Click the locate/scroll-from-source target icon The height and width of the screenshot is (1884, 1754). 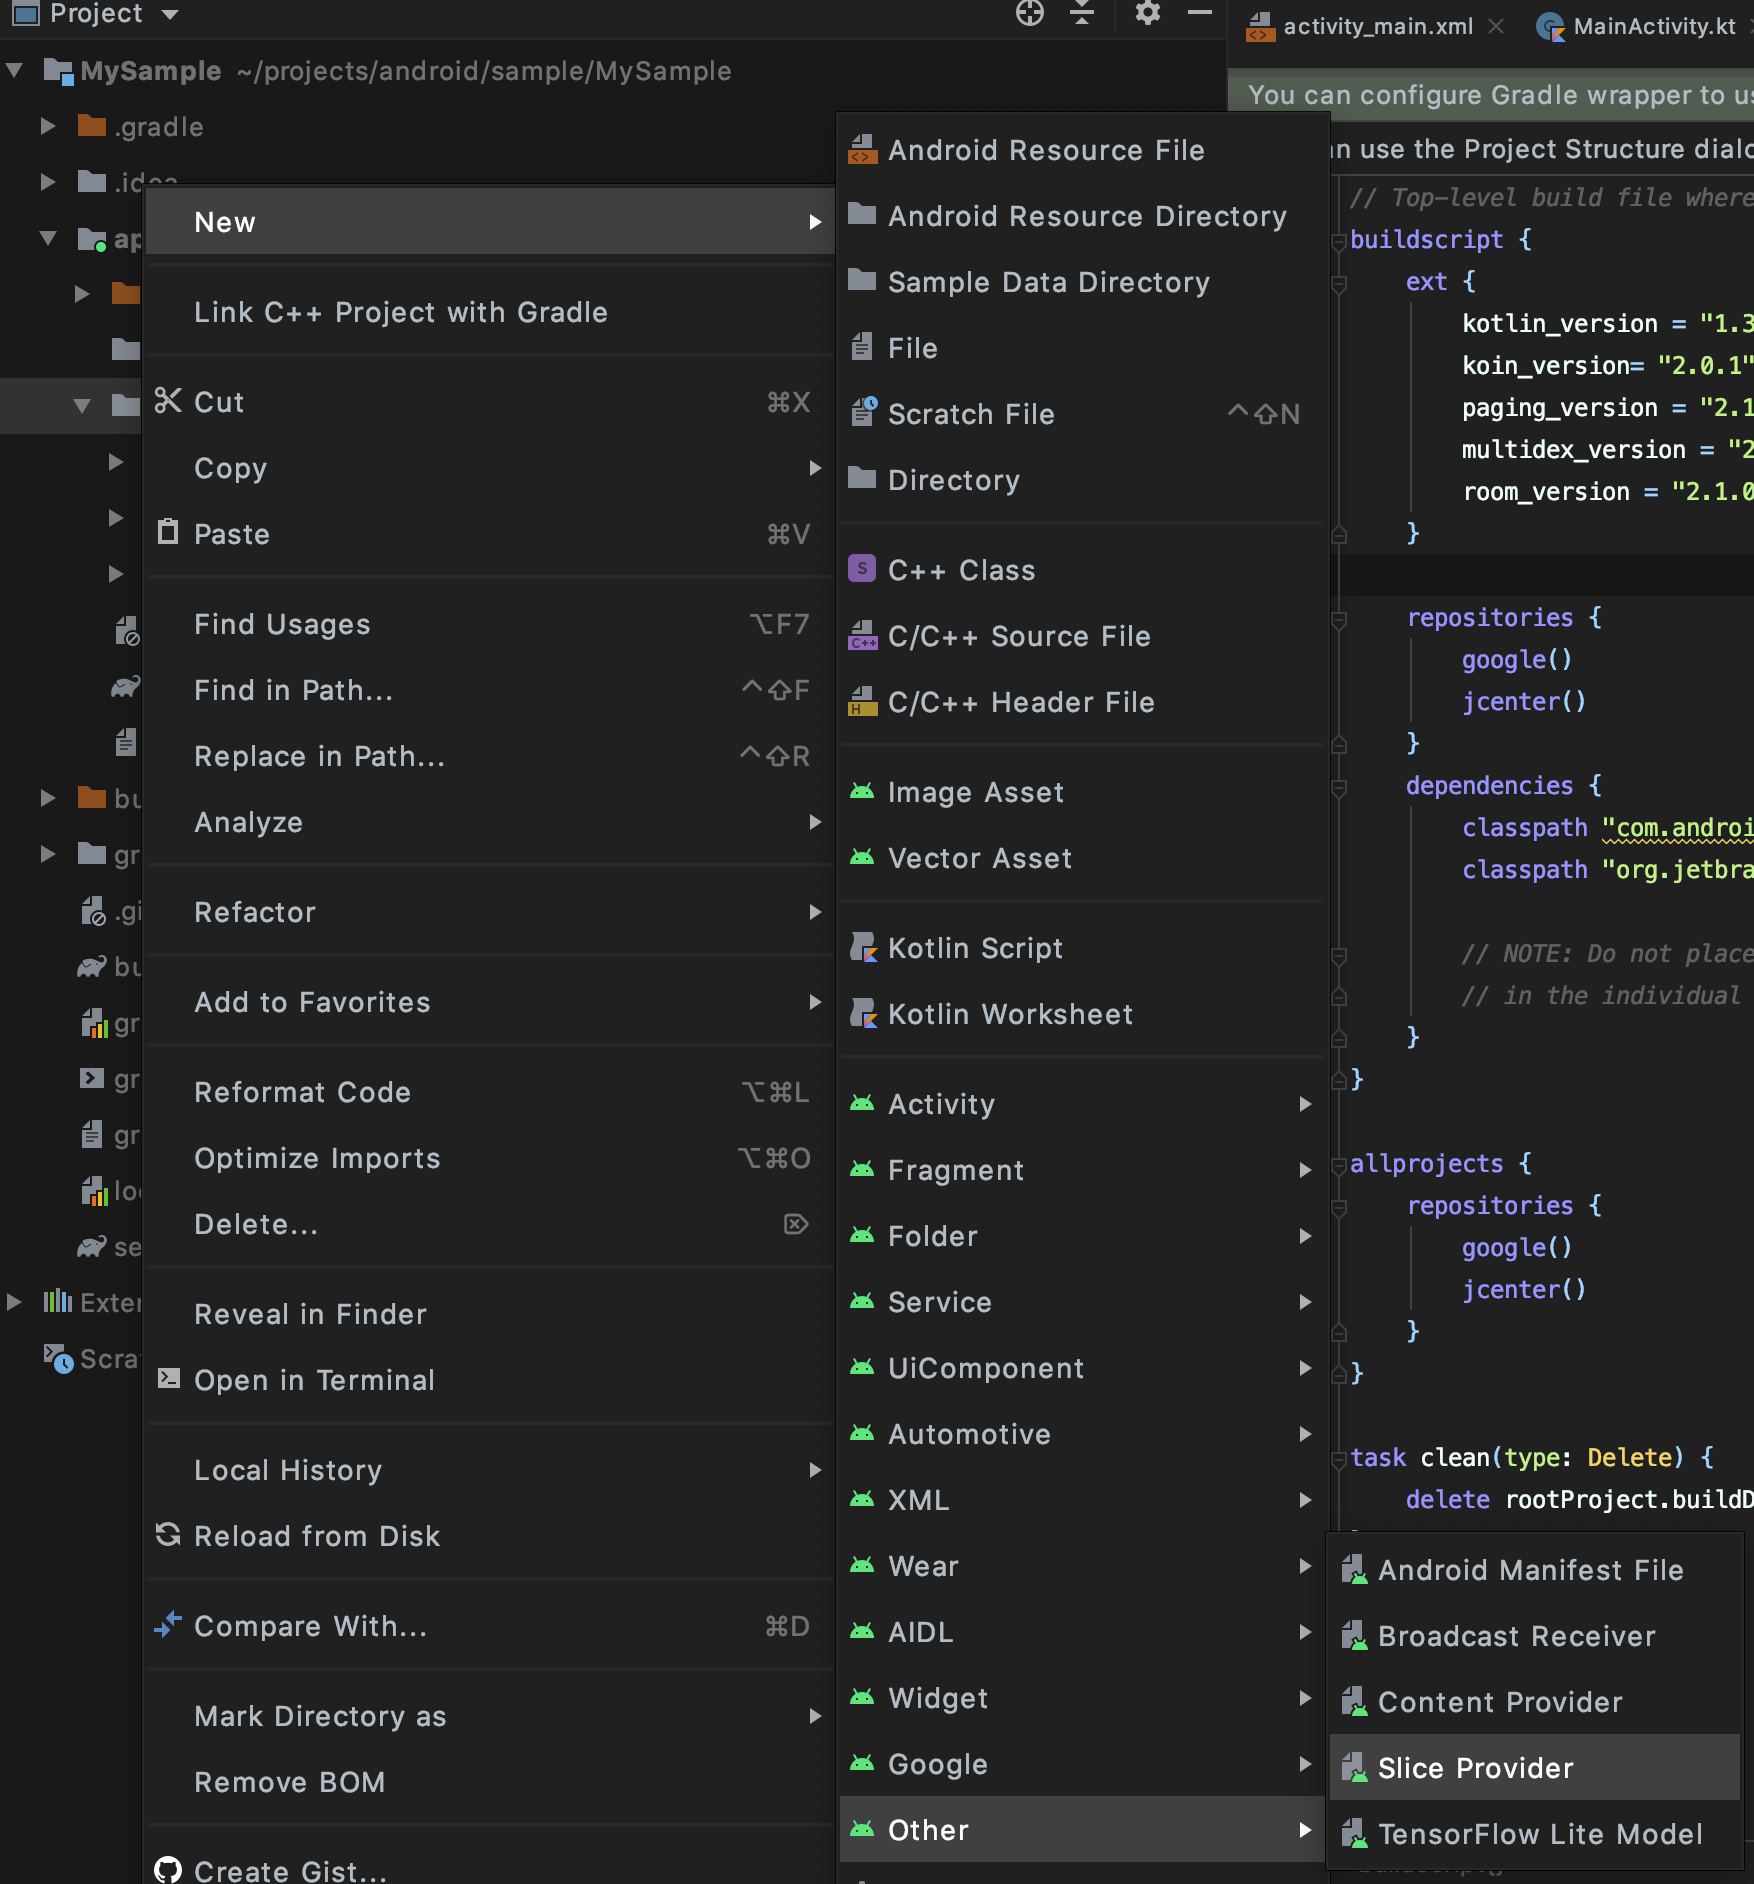[x=1029, y=13]
